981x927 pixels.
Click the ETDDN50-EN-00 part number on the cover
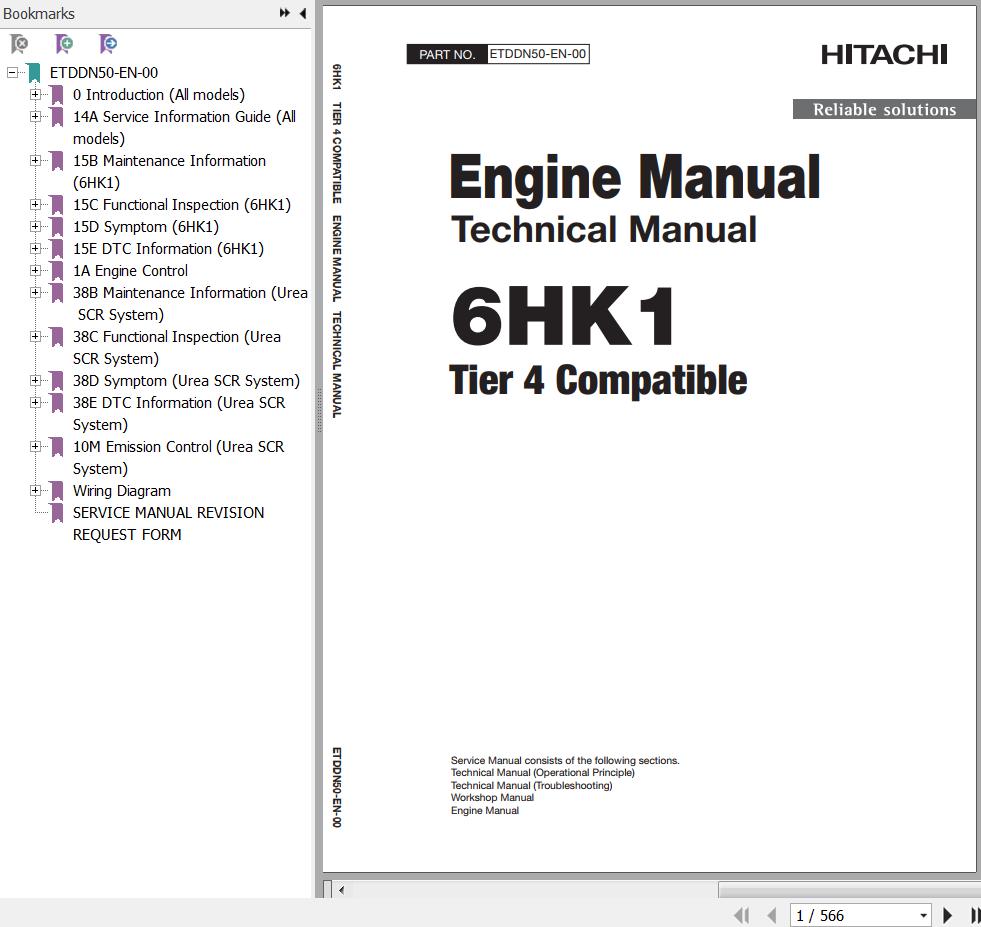(537, 54)
